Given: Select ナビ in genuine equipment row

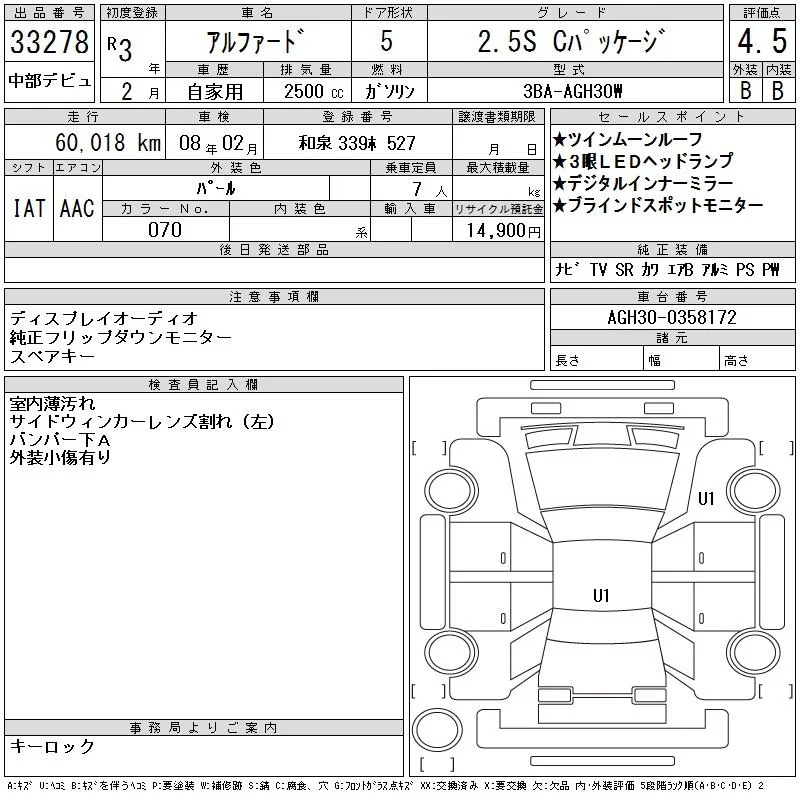Looking at the screenshot, I should [x=567, y=269].
